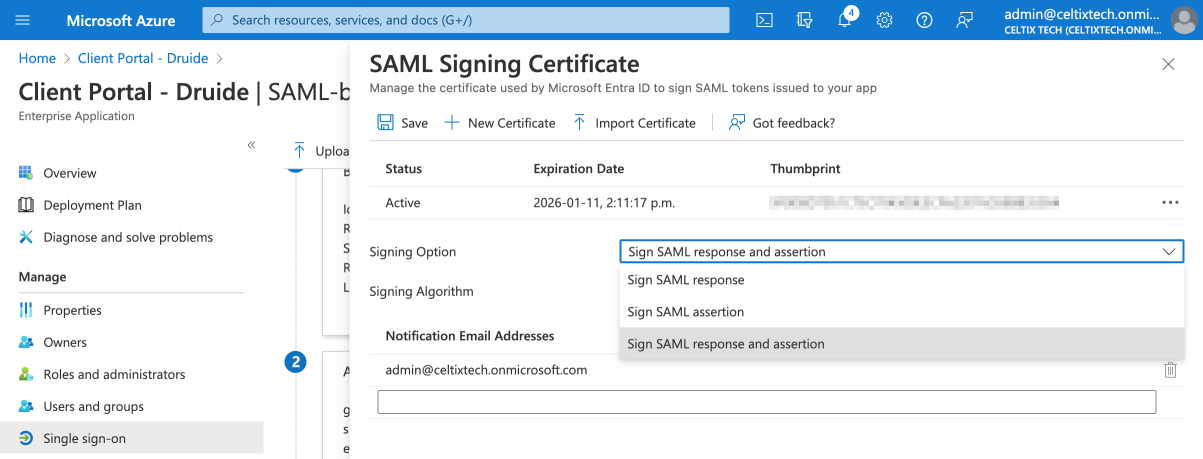This screenshot has height=459, width=1203.
Task: Delete the admin notification email address
Action: [x=1170, y=370]
